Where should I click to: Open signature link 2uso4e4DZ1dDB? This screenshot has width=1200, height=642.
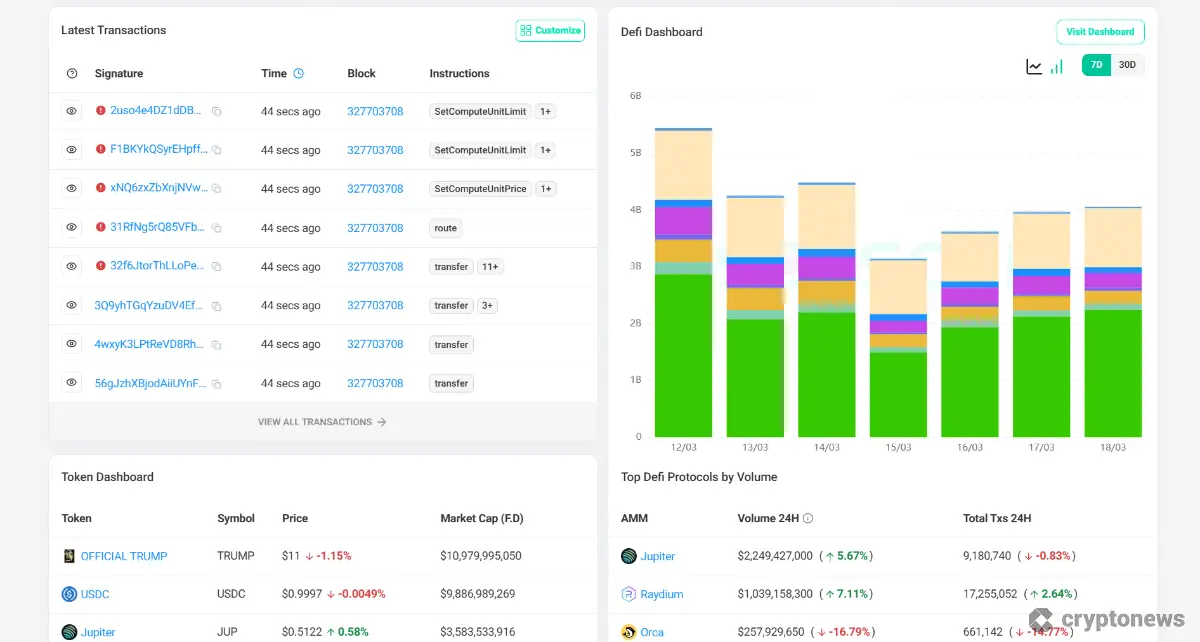[157, 111]
